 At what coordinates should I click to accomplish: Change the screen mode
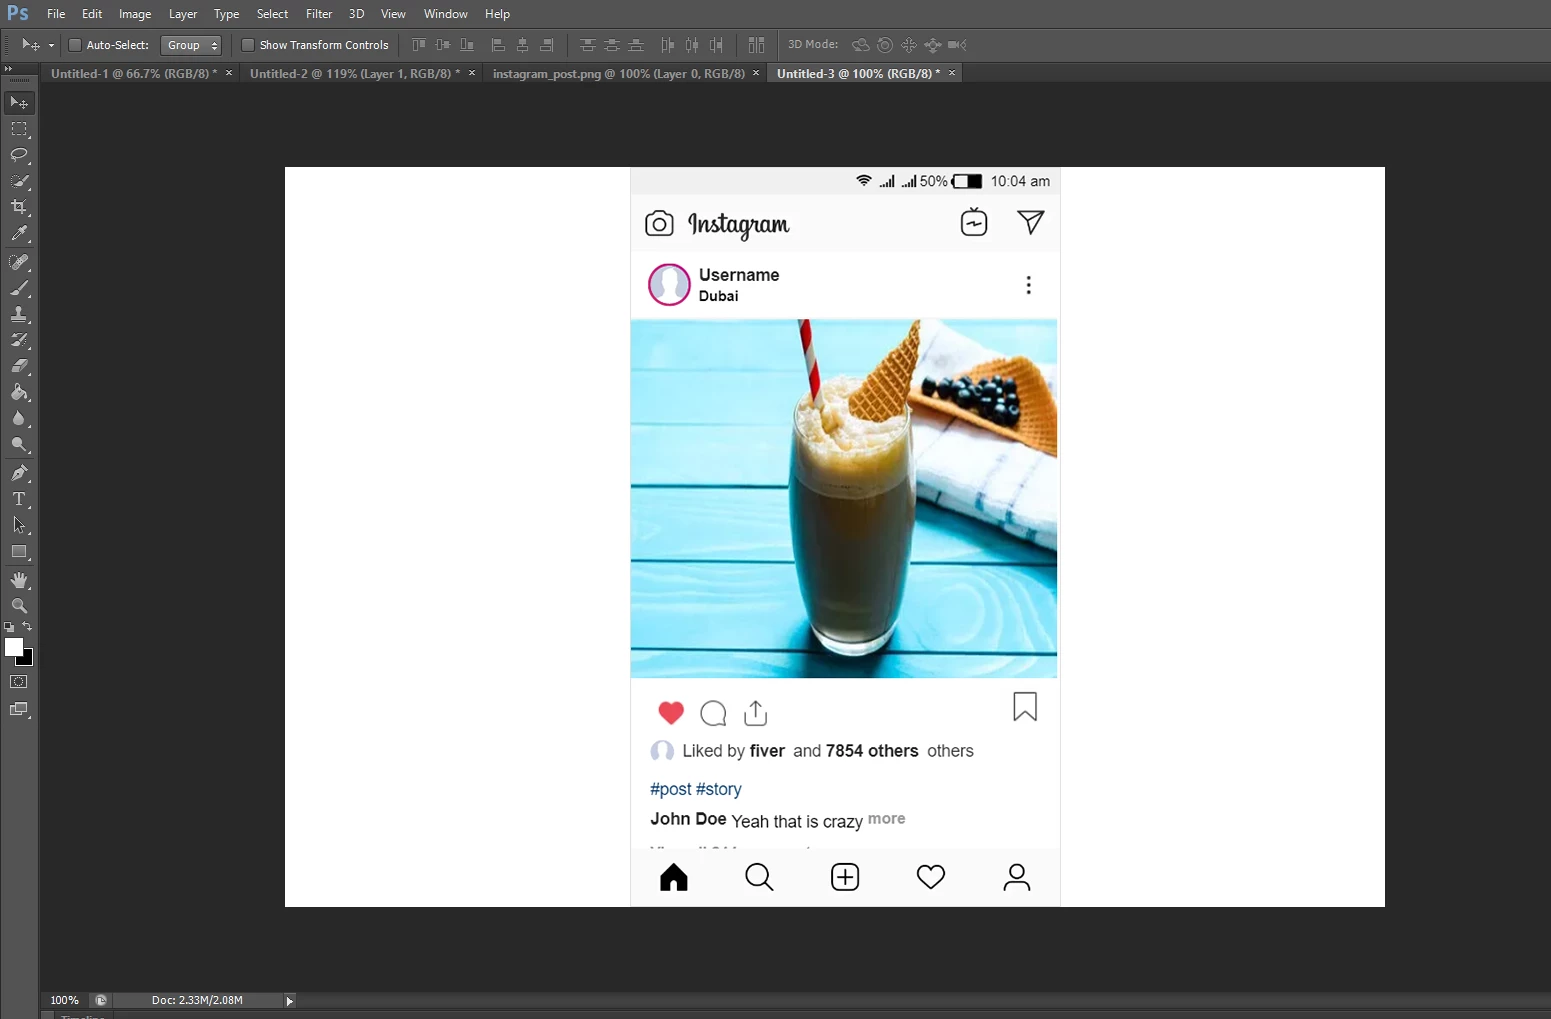[19, 710]
